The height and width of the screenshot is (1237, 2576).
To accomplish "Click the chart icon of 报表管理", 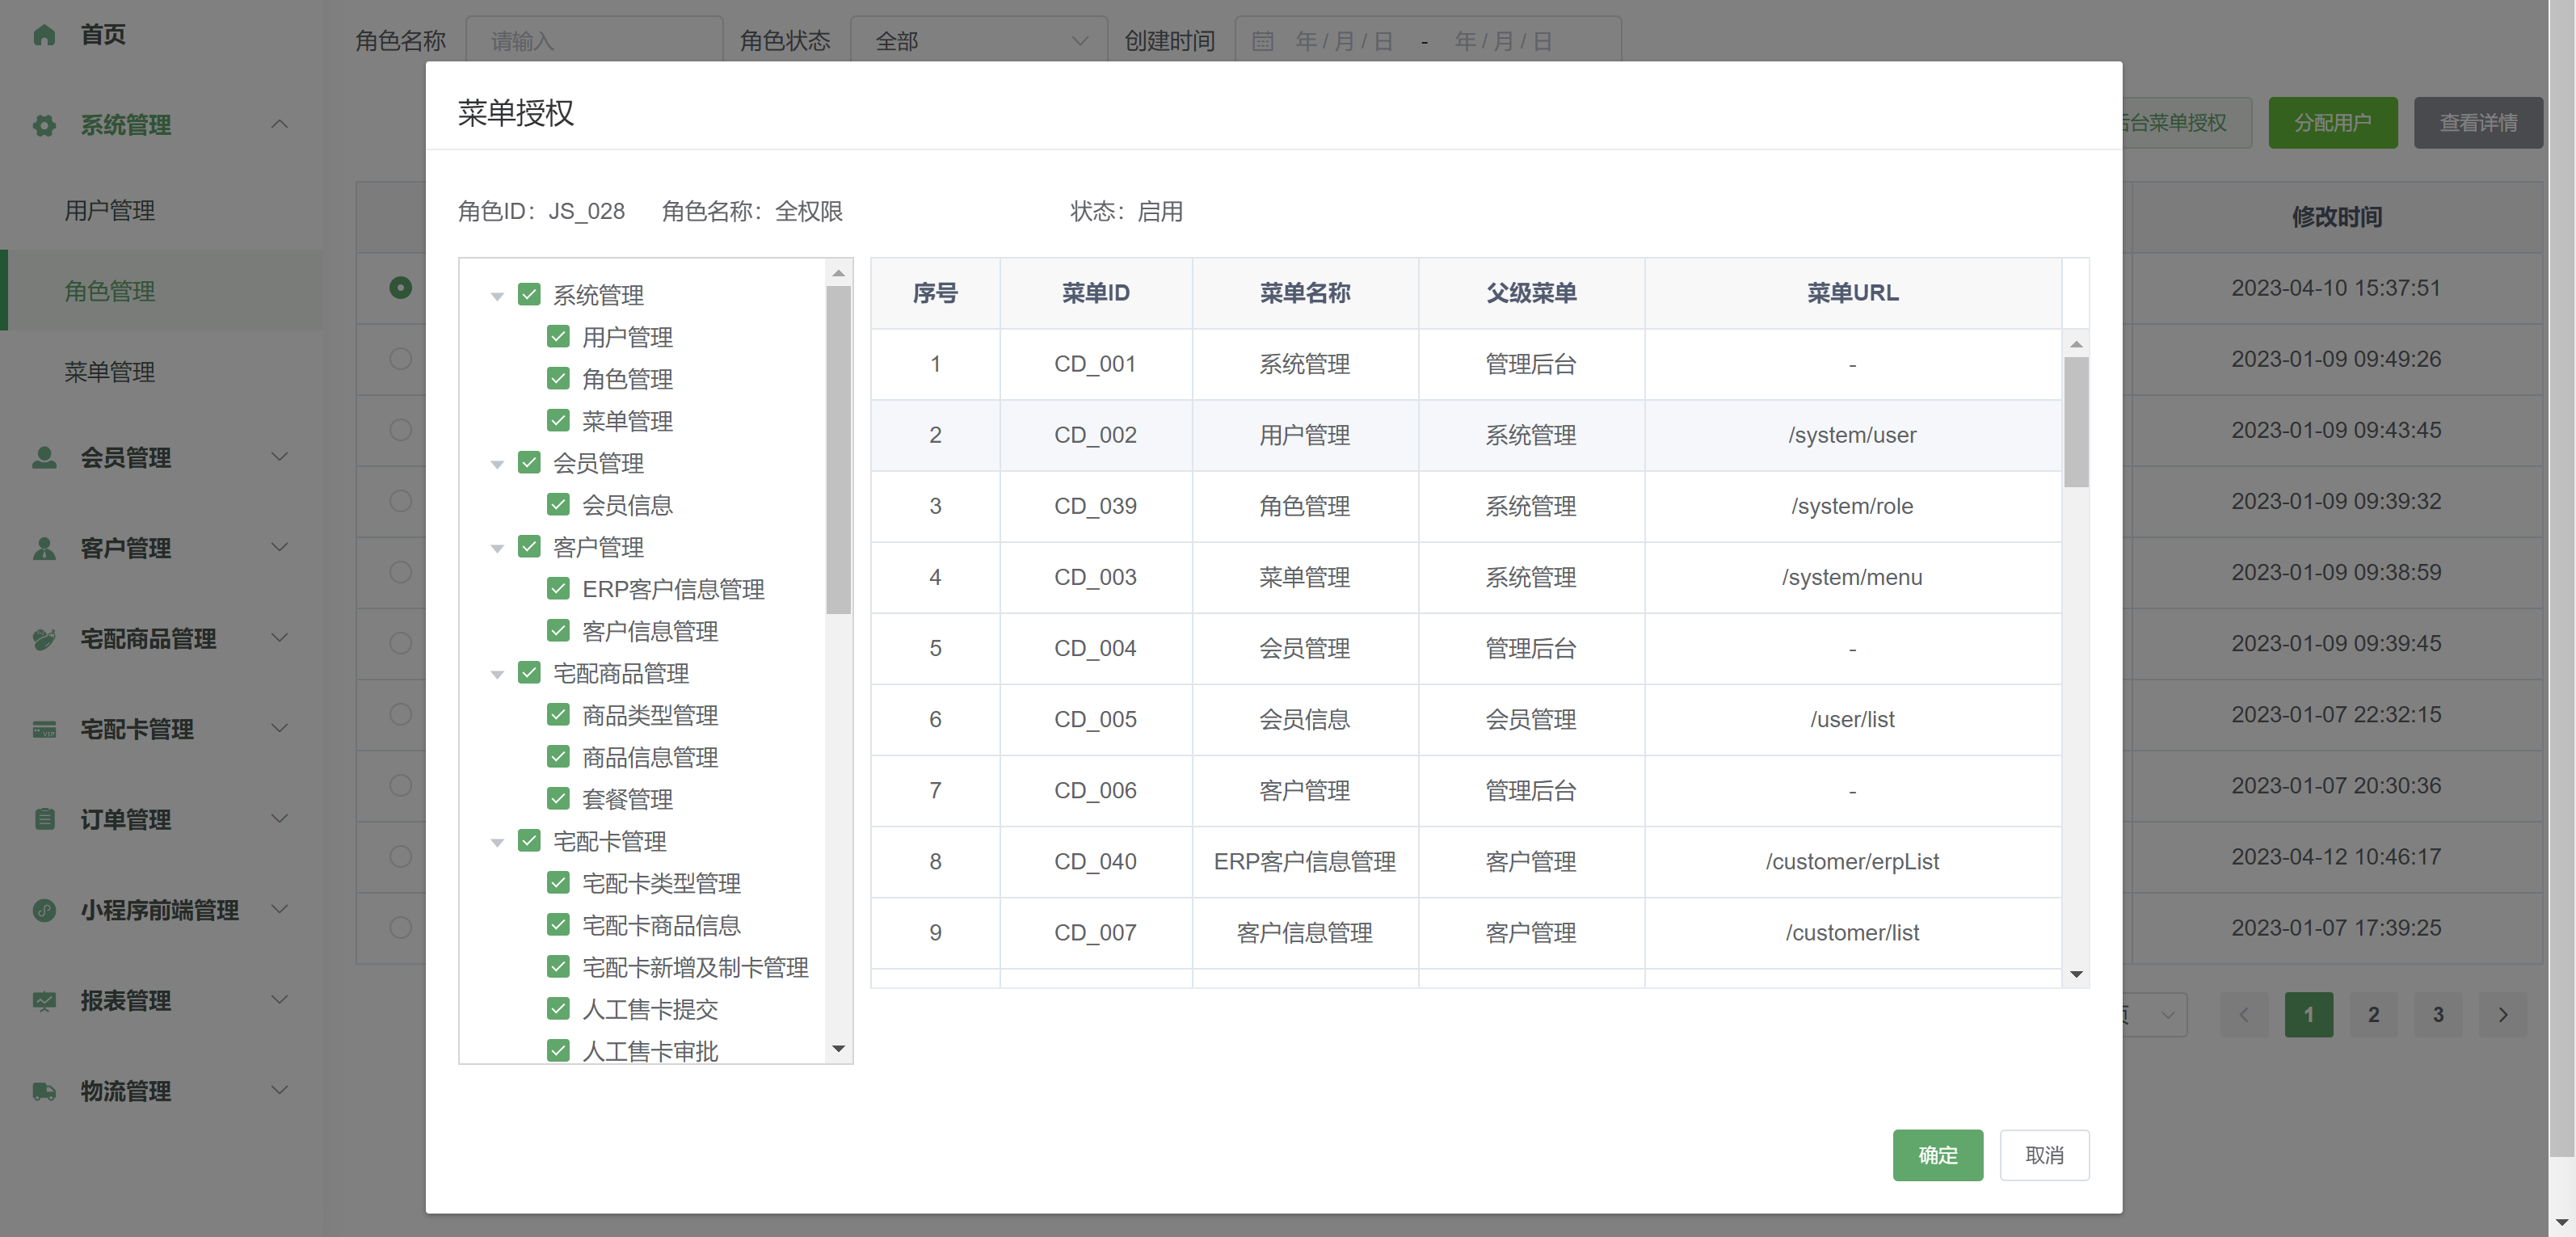I will pyautogui.click(x=44, y=1000).
